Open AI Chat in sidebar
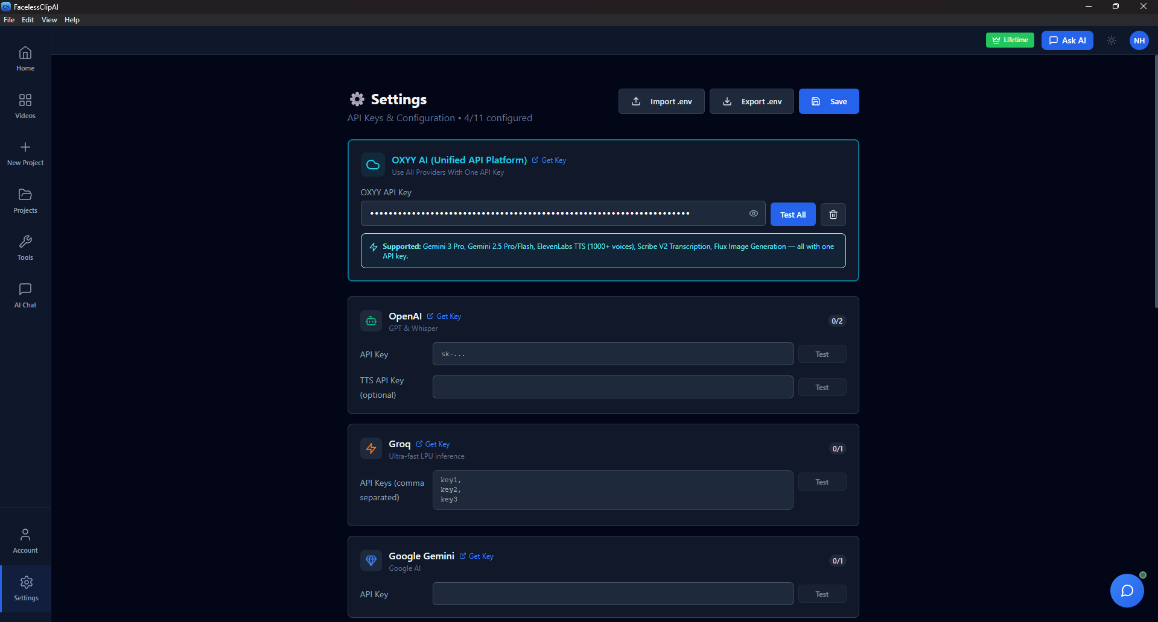The height and width of the screenshot is (622, 1158). [25, 295]
